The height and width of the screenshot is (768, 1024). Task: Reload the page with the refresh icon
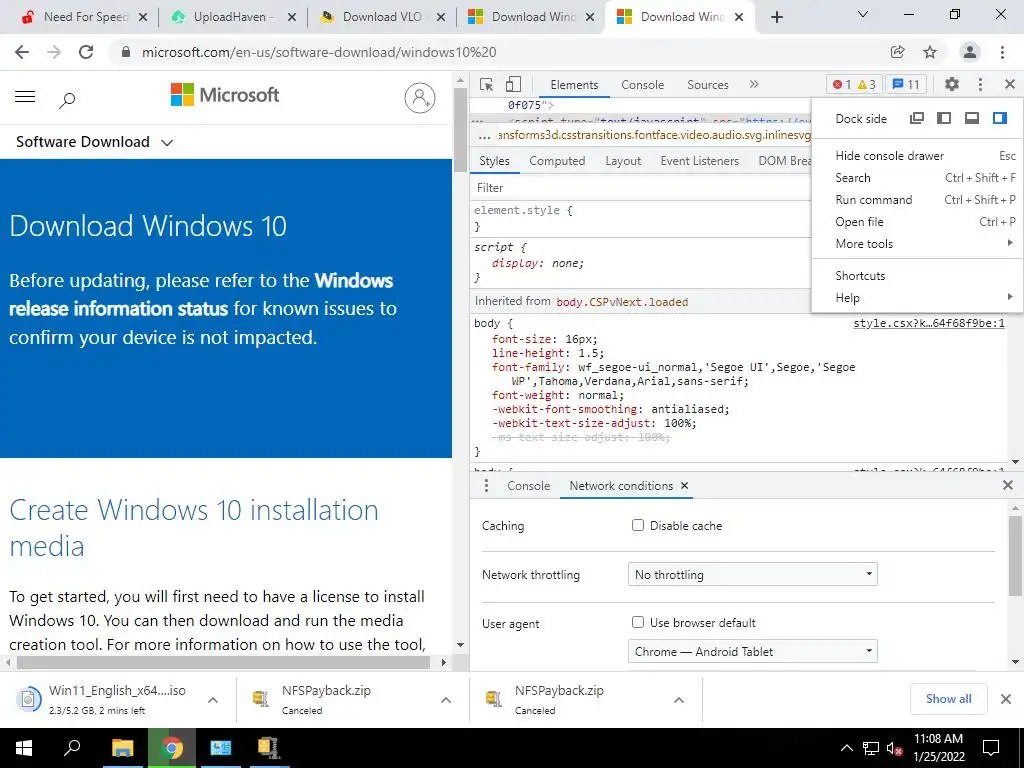coord(86,52)
